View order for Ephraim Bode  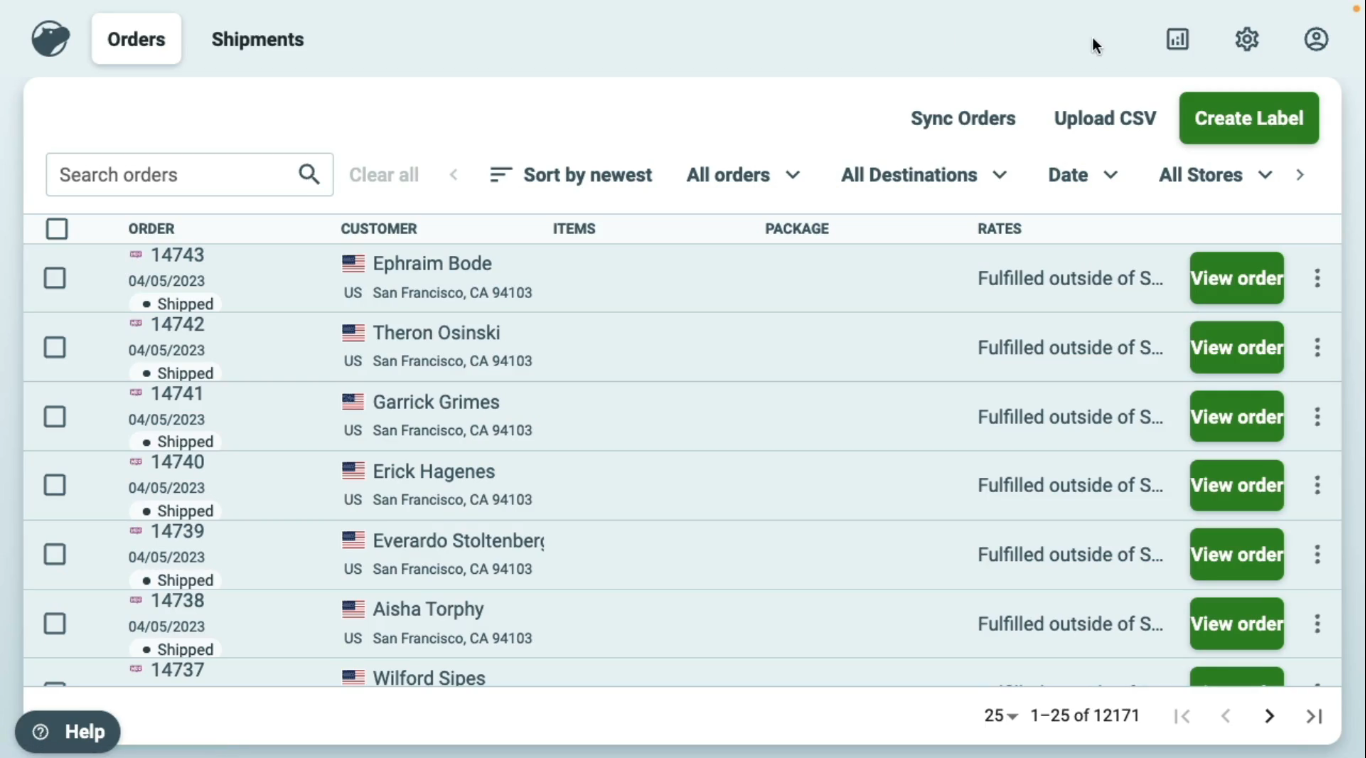coord(1237,278)
